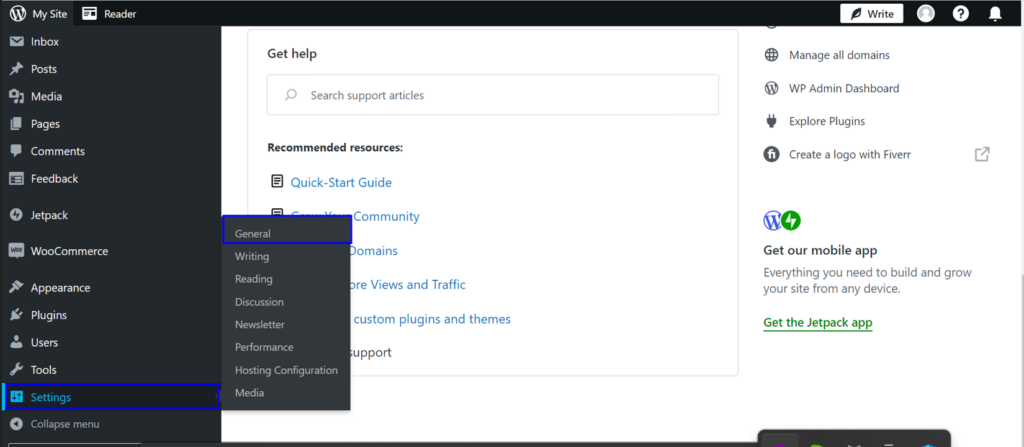Click the Appearance paintbrush icon
Viewport: 1024px width, 447px height.
tap(17, 288)
